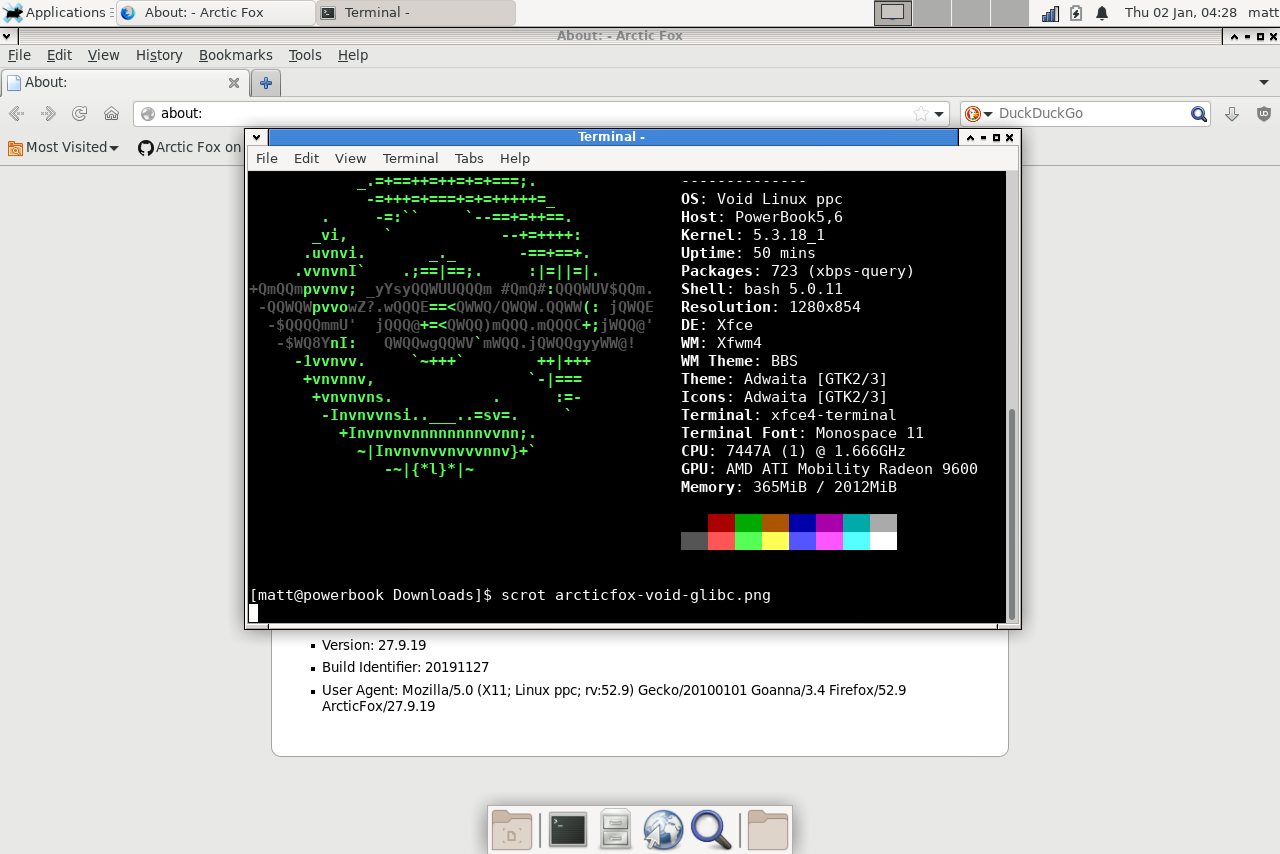Open the list all tabs dropdown arrow
Image resolution: width=1280 pixels, height=854 pixels.
tap(1263, 82)
